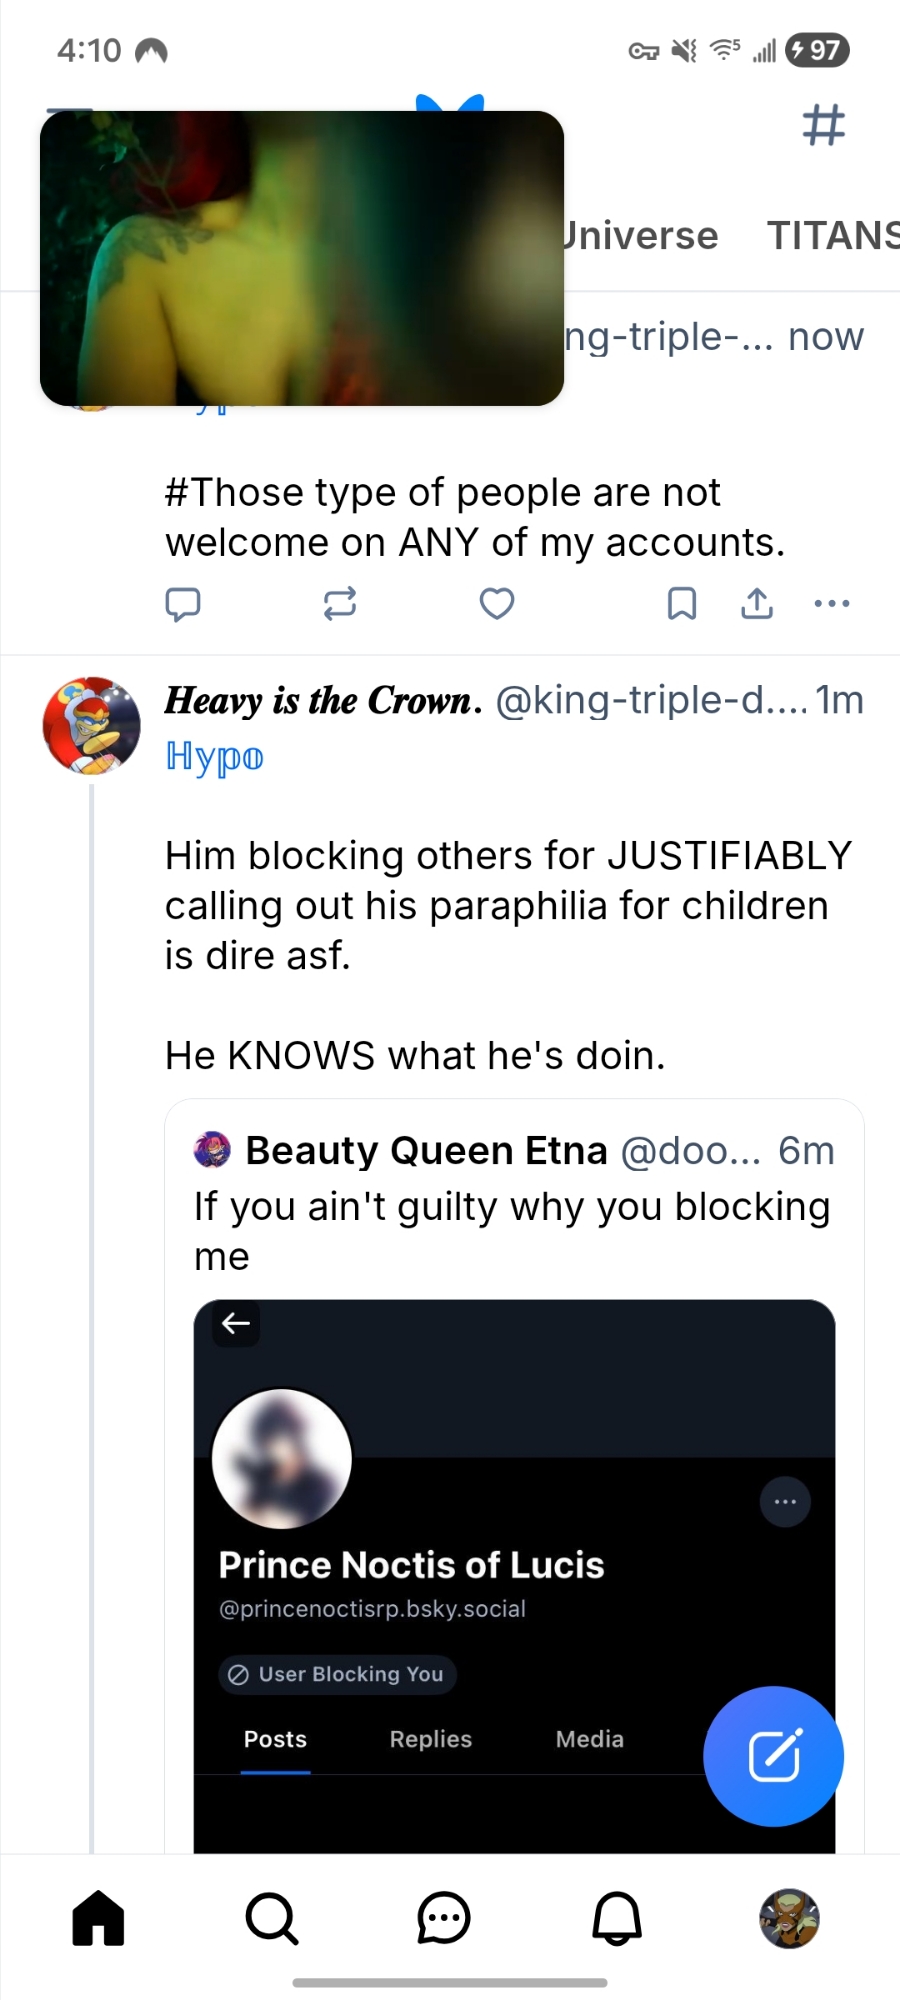Tap the blurred floating image preview

click(x=302, y=258)
